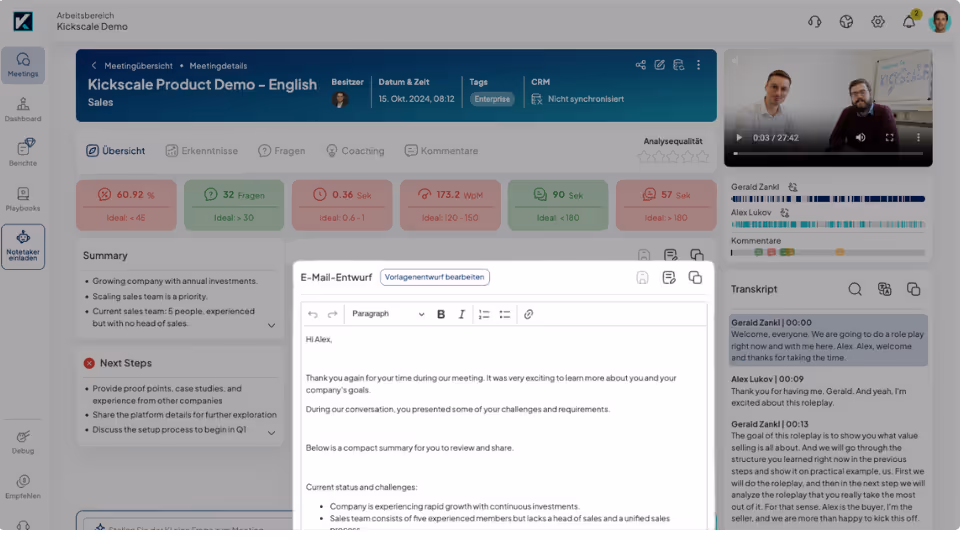Insert a link in the email editor

tap(528, 314)
